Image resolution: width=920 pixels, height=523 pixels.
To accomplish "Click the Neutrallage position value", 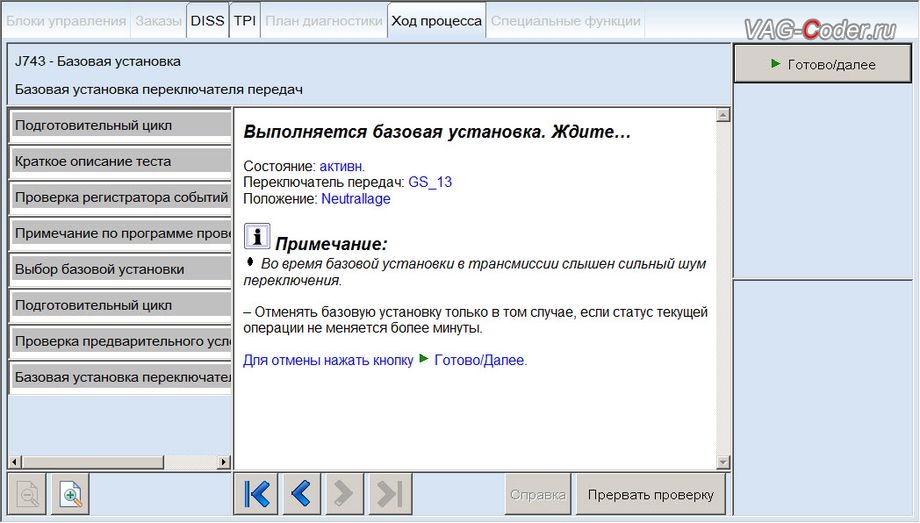I will [356, 199].
